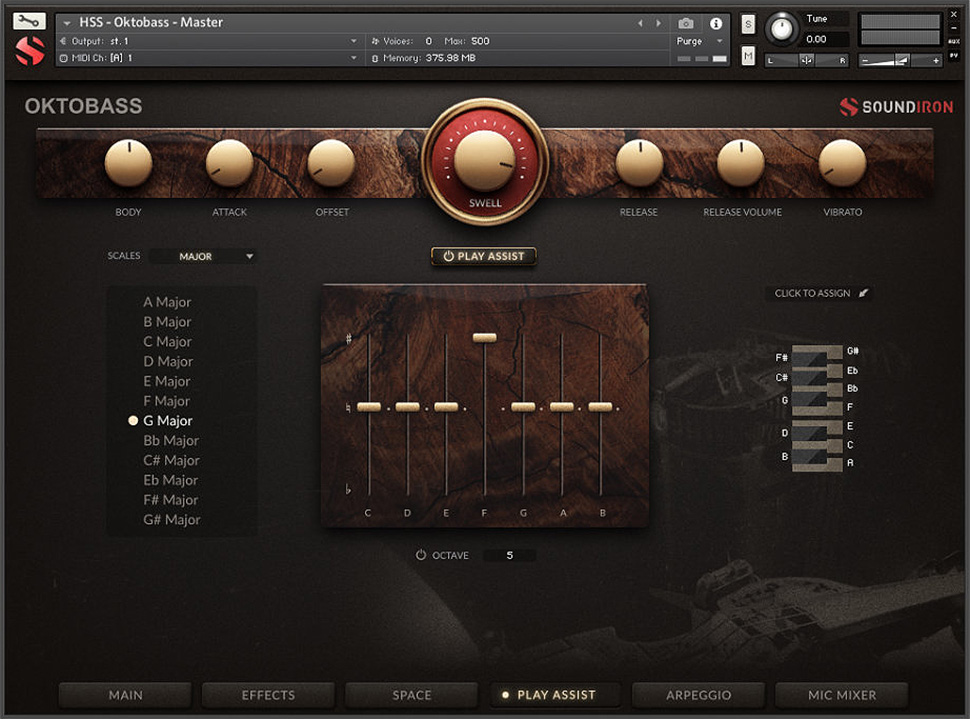This screenshot has height=719, width=970.
Task: Open the Output st. 1 dropdown
Action: click(x=208, y=41)
